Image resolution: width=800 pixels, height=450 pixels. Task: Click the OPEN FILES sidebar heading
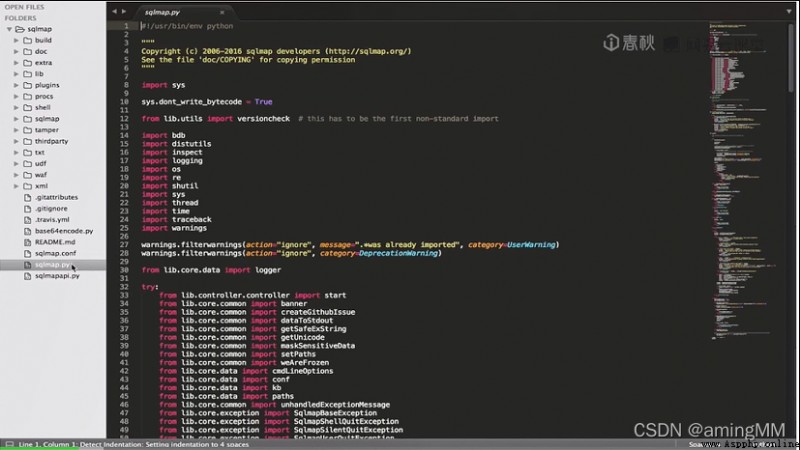pyautogui.click(x=24, y=7)
